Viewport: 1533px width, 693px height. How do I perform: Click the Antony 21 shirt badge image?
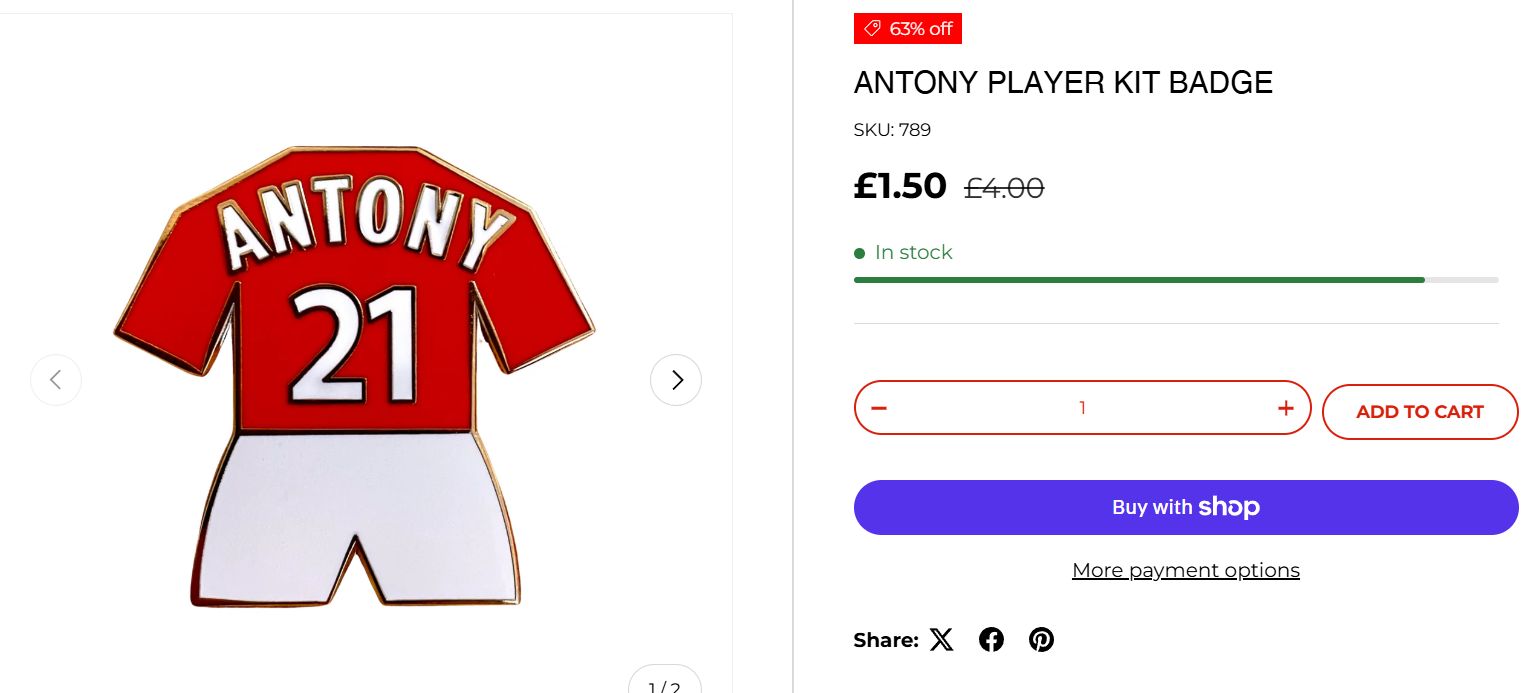(x=355, y=375)
